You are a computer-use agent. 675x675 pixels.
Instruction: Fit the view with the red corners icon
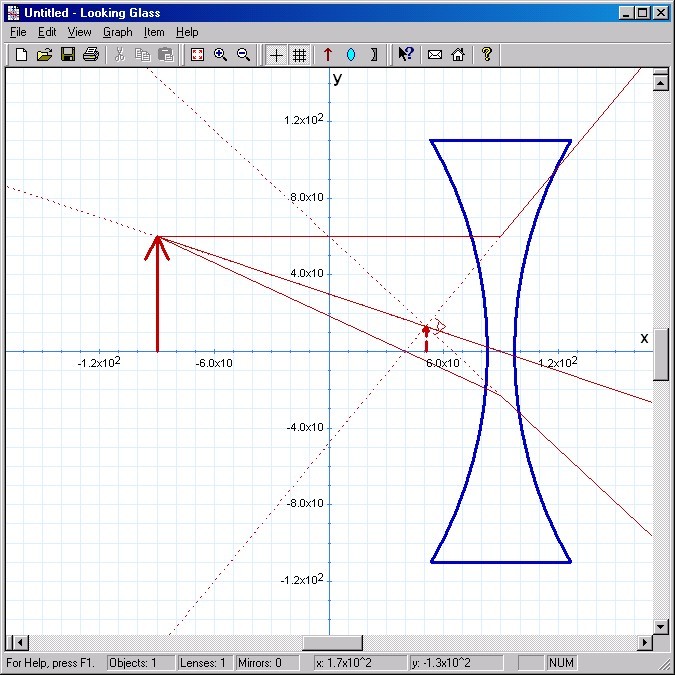pos(197,55)
